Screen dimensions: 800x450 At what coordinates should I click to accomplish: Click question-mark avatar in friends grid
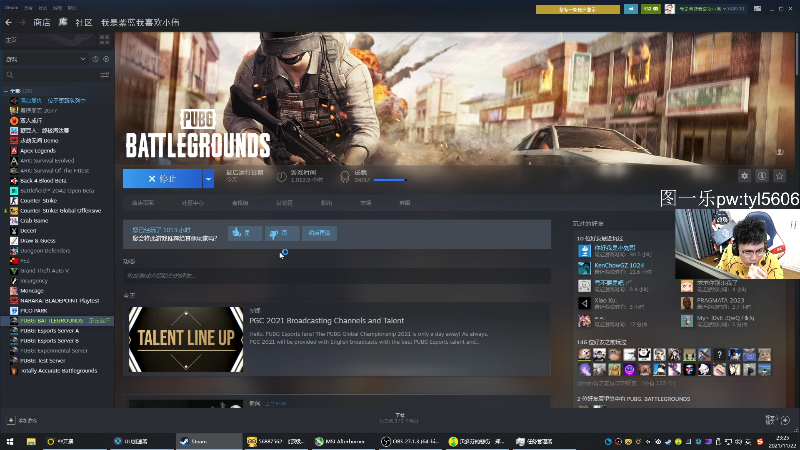[719, 355]
